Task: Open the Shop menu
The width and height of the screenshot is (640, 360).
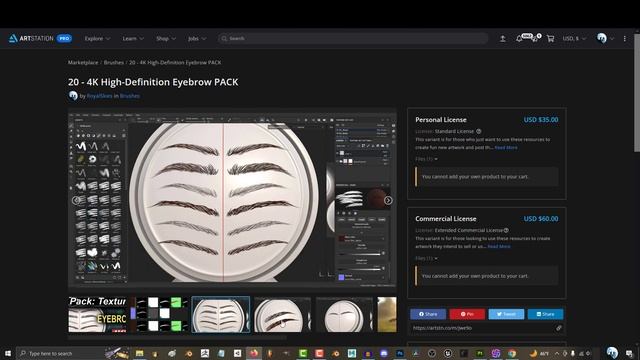Action: [166, 38]
